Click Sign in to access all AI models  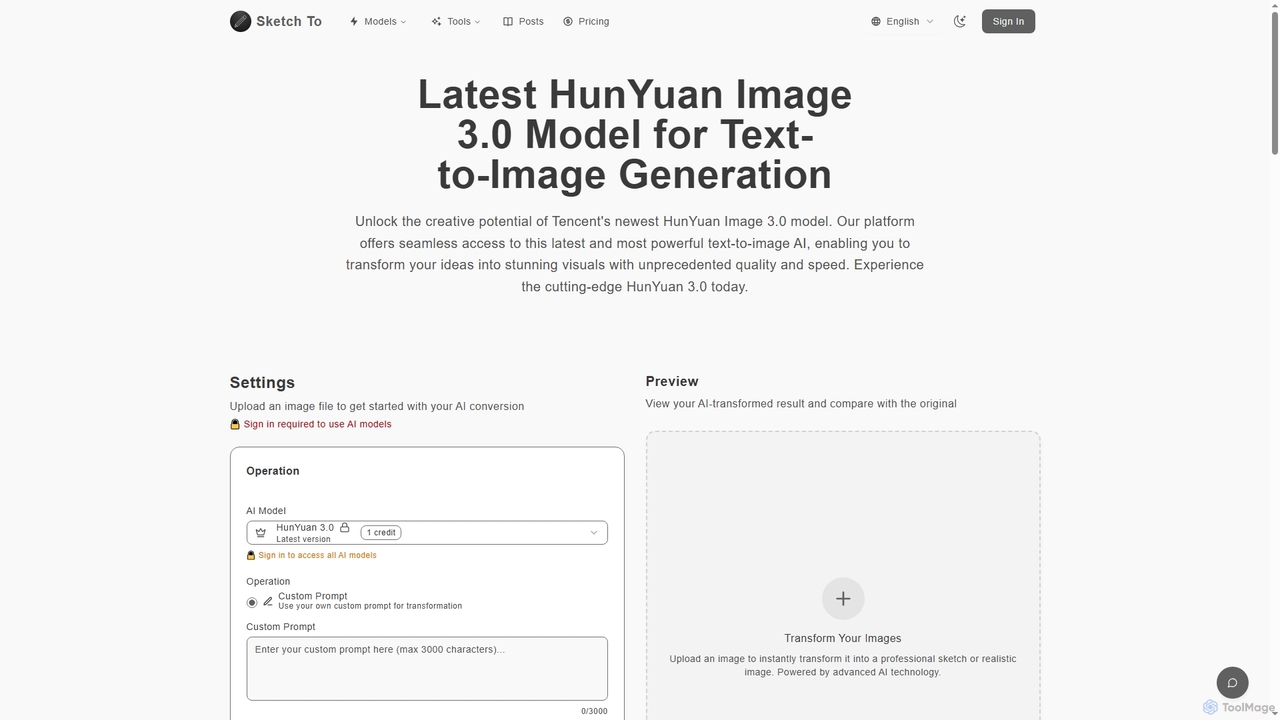317,555
